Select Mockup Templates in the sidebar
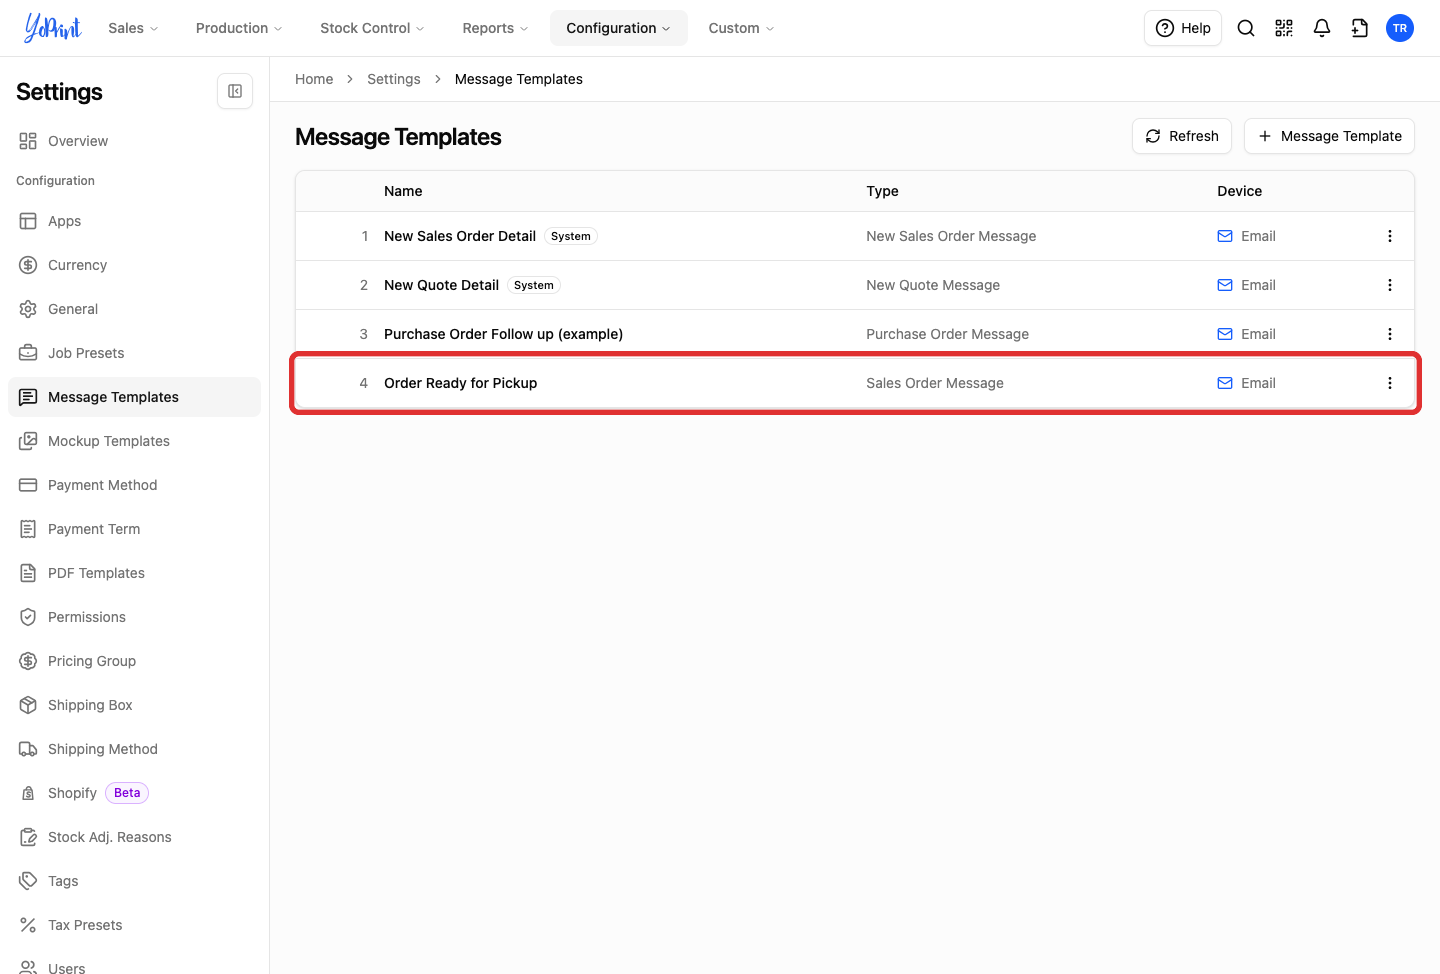Image resolution: width=1440 pixels, height=974 pixels. (134, 441)
